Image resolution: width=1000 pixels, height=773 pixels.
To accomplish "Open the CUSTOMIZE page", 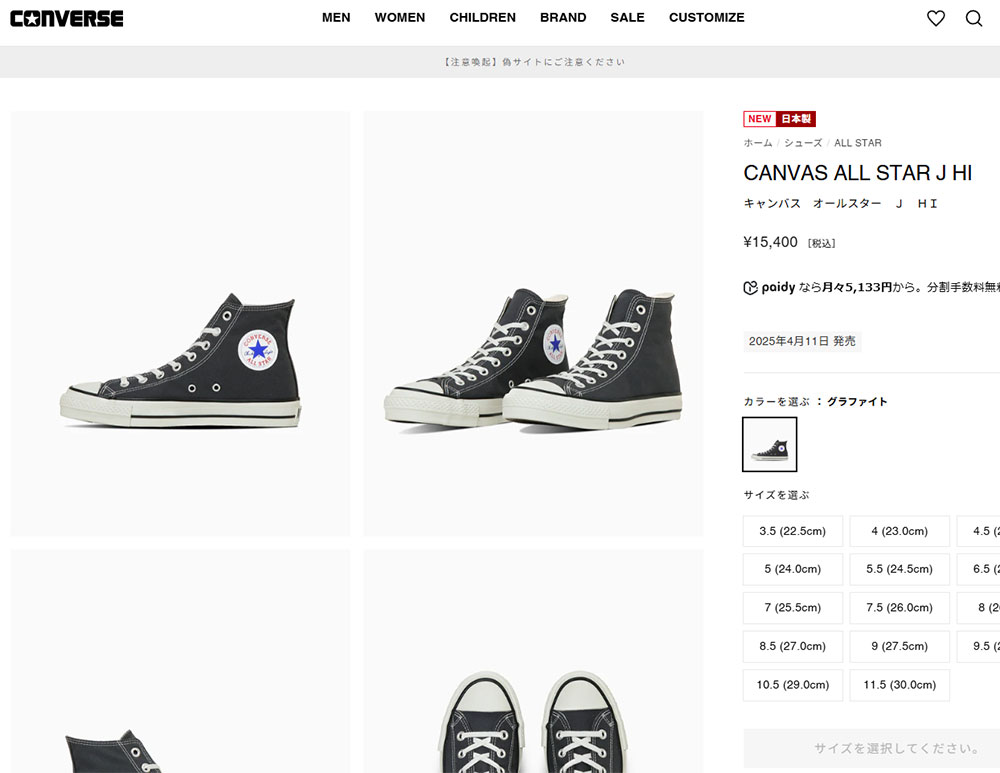I will coord(706,18).
